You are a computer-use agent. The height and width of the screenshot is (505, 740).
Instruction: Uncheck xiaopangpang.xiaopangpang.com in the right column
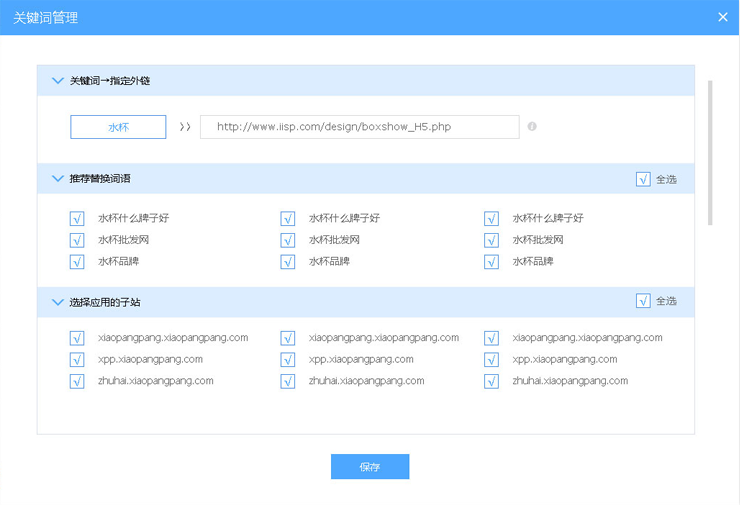coord(491,338)
